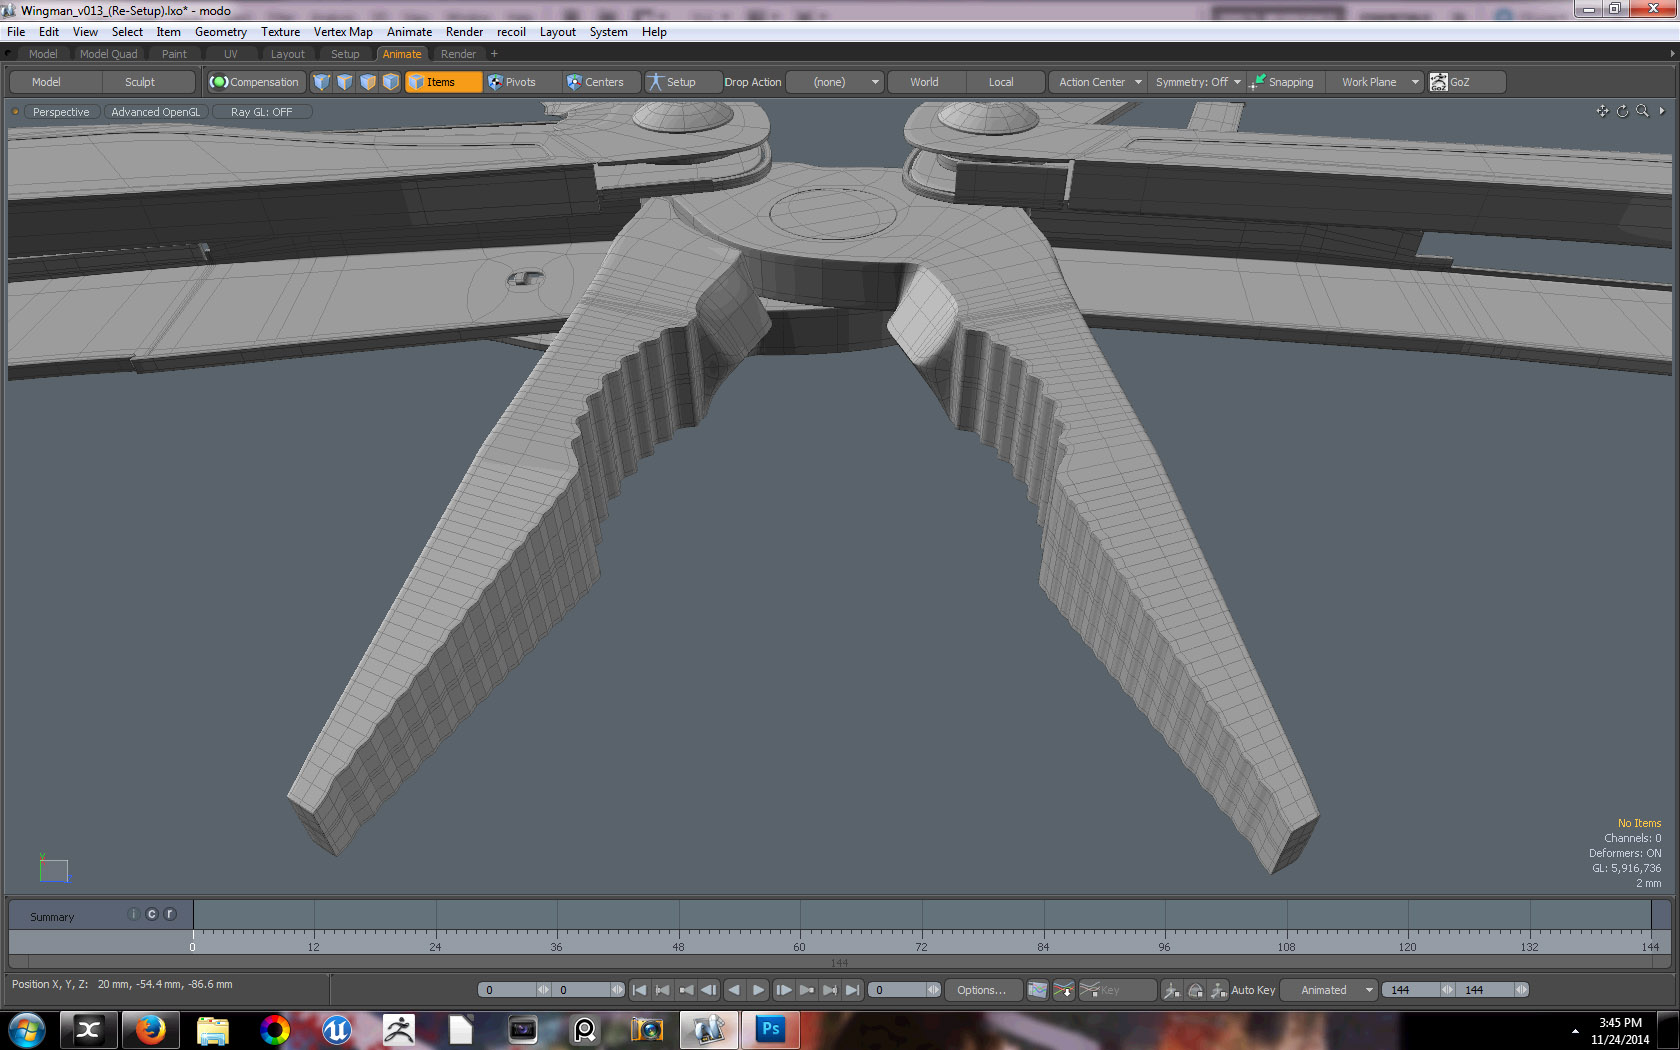Select Materials mode cube icon
1680x1050 pixels.
(x=390, y=82)
